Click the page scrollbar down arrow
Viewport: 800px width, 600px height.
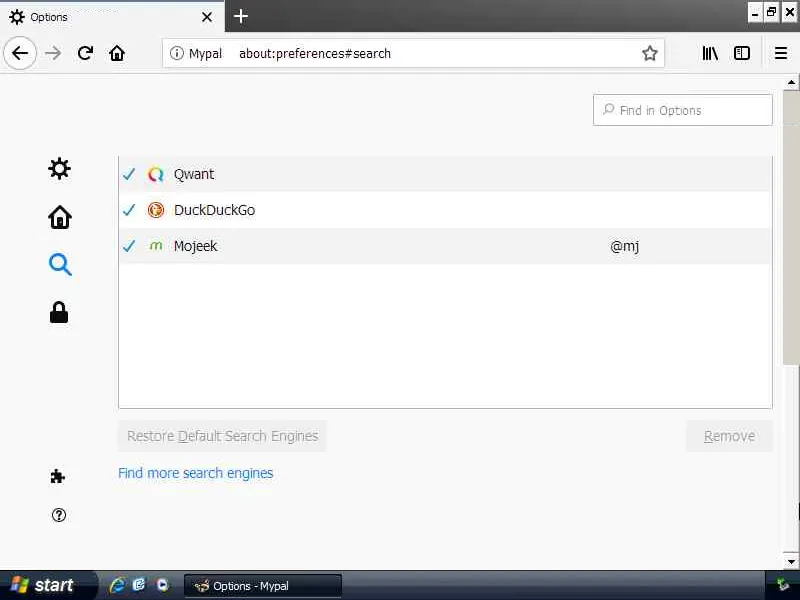[x=791, y=562]
